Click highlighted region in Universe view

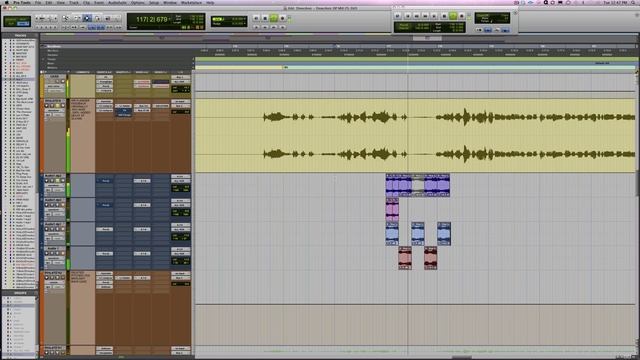(427, 38)
